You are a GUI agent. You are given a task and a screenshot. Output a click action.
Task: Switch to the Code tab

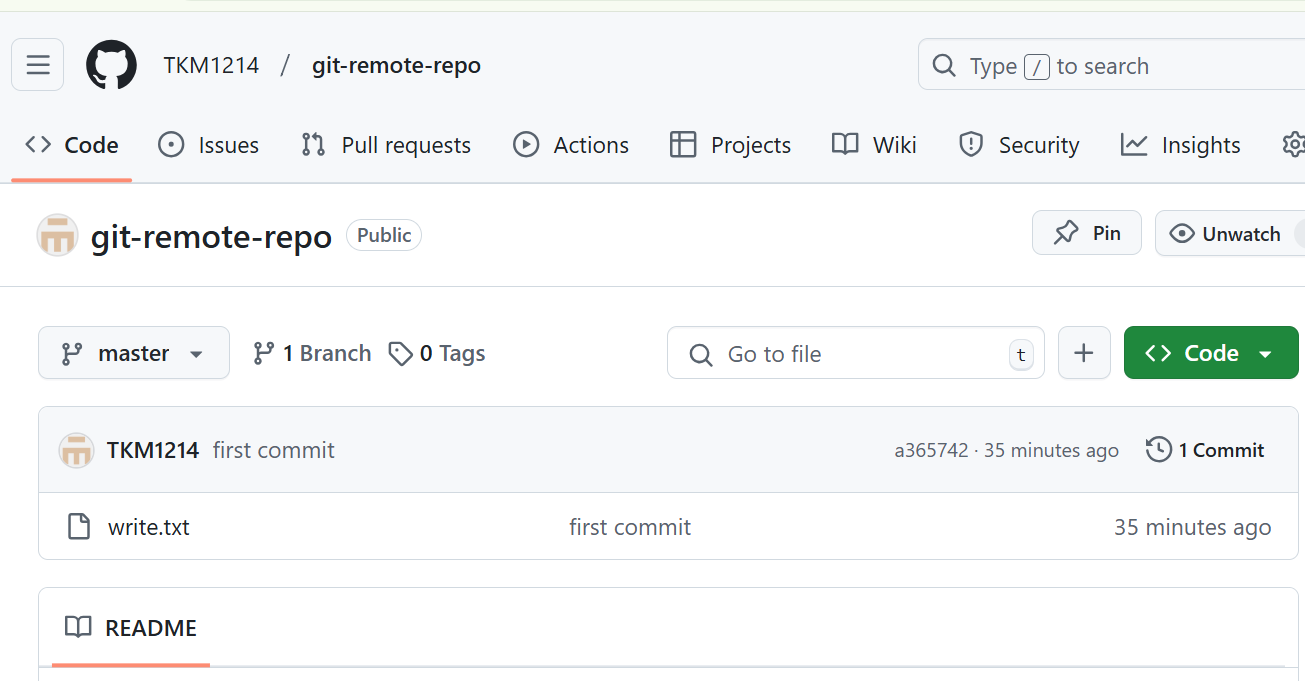coord(72,145)
